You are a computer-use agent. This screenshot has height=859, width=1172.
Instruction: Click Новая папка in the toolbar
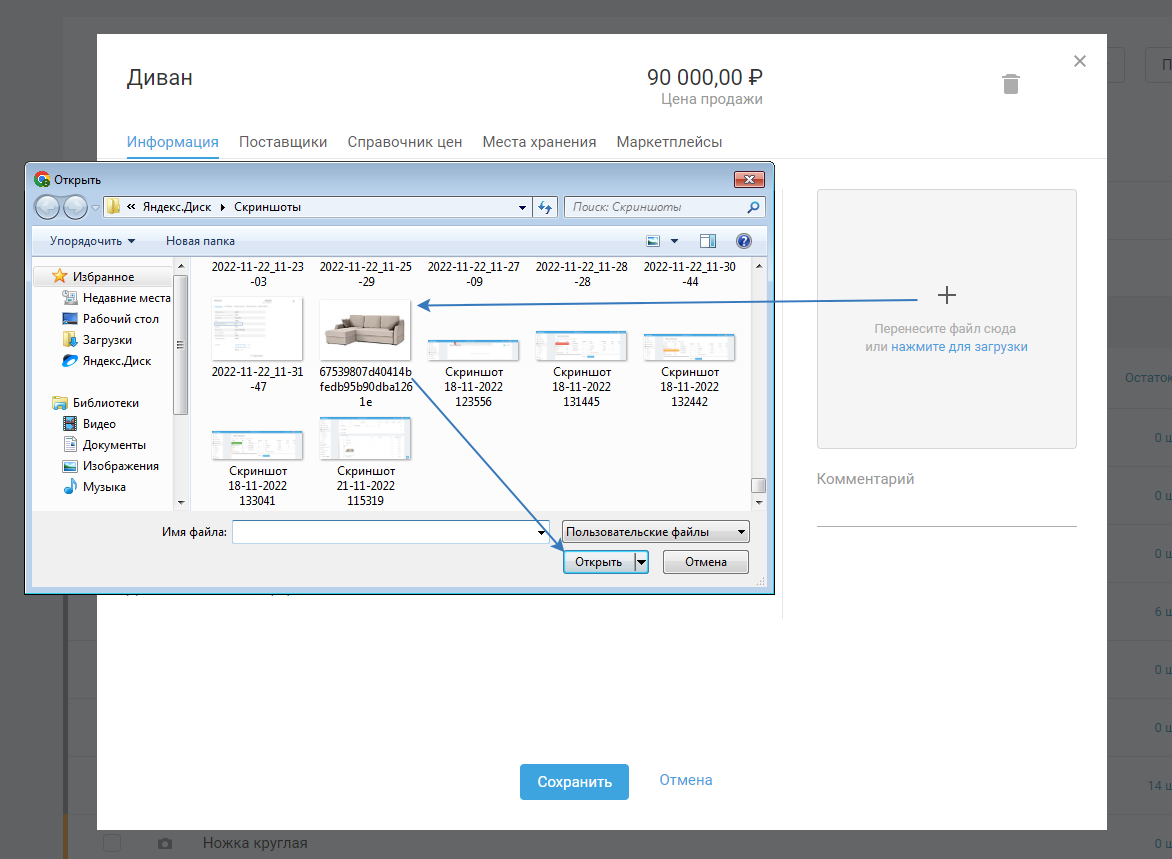pos(200,241)
